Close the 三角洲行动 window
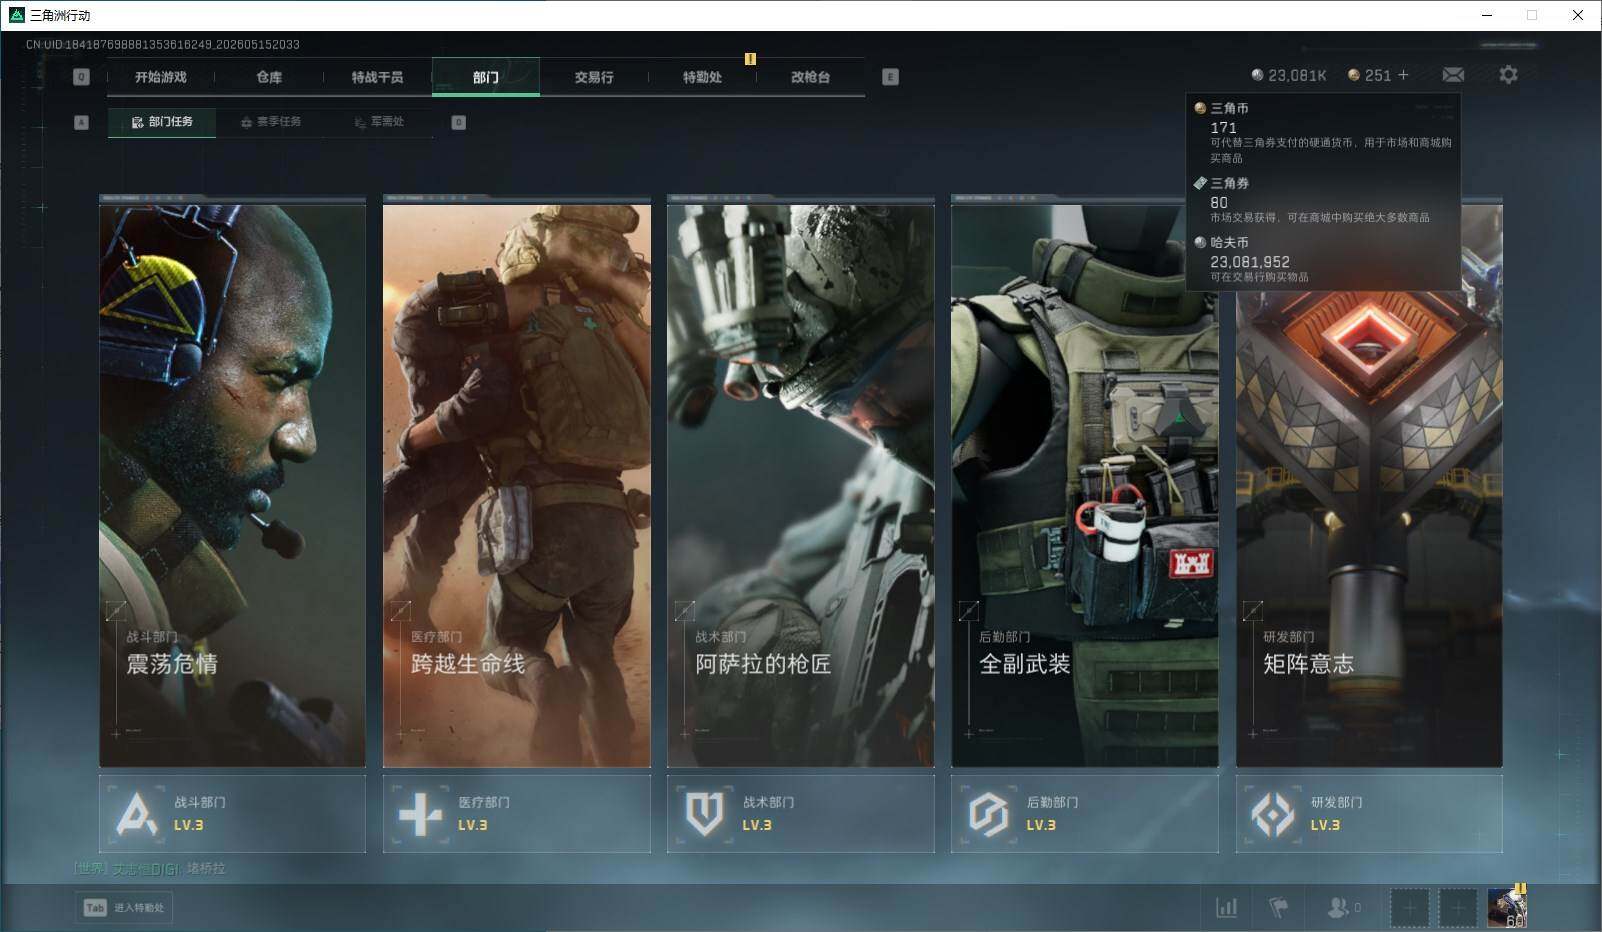Viewport: 1602px width, 932px height. pos(1578,15)
